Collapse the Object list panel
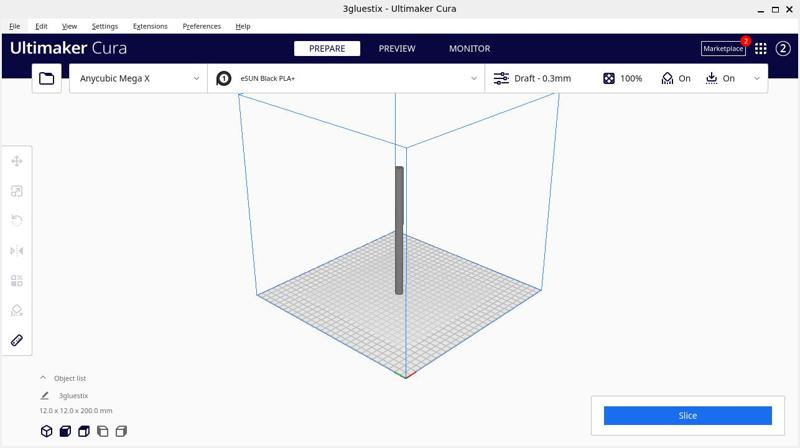The width and height of the screenshot is (800, 448). click(x=43, y=378)
